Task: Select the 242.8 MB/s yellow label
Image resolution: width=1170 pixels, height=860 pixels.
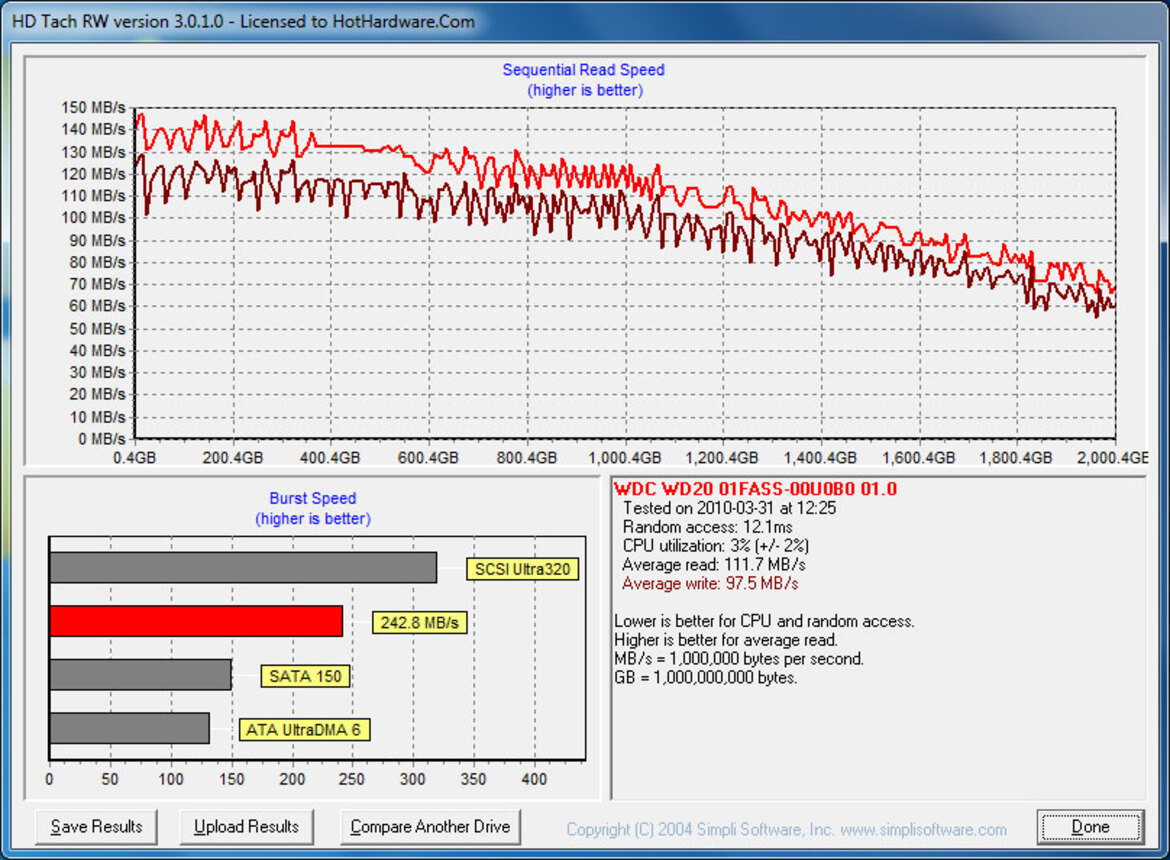Action: (419, 623)
